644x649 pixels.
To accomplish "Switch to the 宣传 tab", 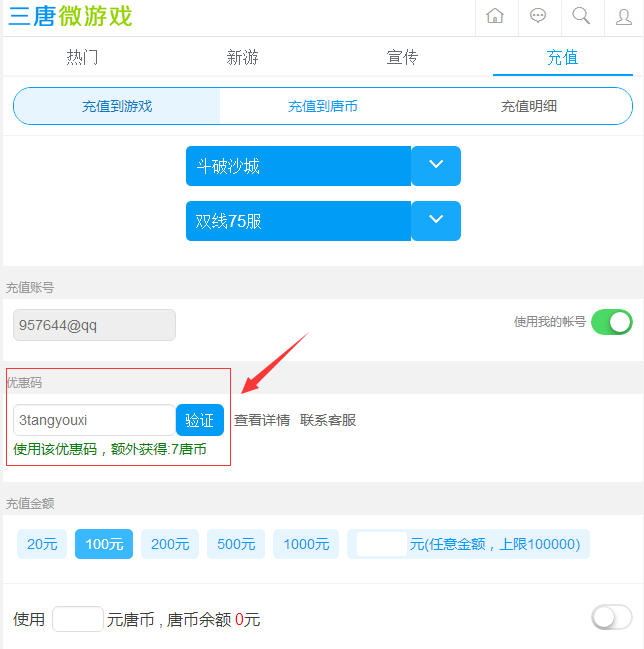I will (402, 57).
